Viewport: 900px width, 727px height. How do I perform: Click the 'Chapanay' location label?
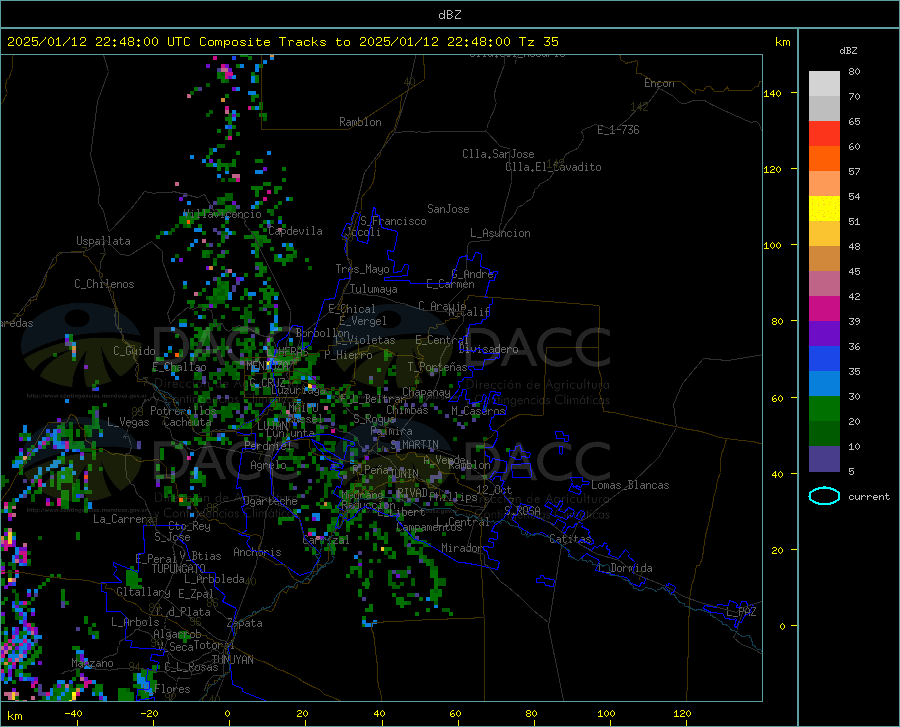coord(426,392)
